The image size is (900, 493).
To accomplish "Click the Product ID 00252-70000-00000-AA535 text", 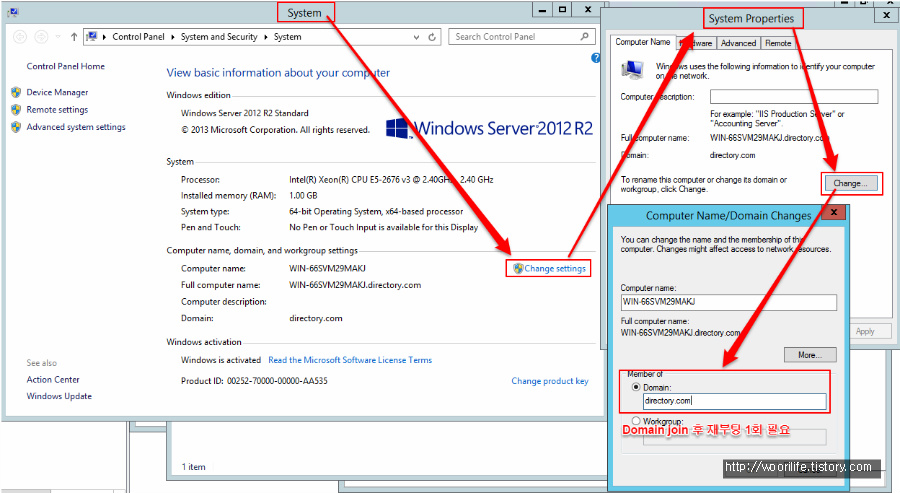I will tap(254, 381).
